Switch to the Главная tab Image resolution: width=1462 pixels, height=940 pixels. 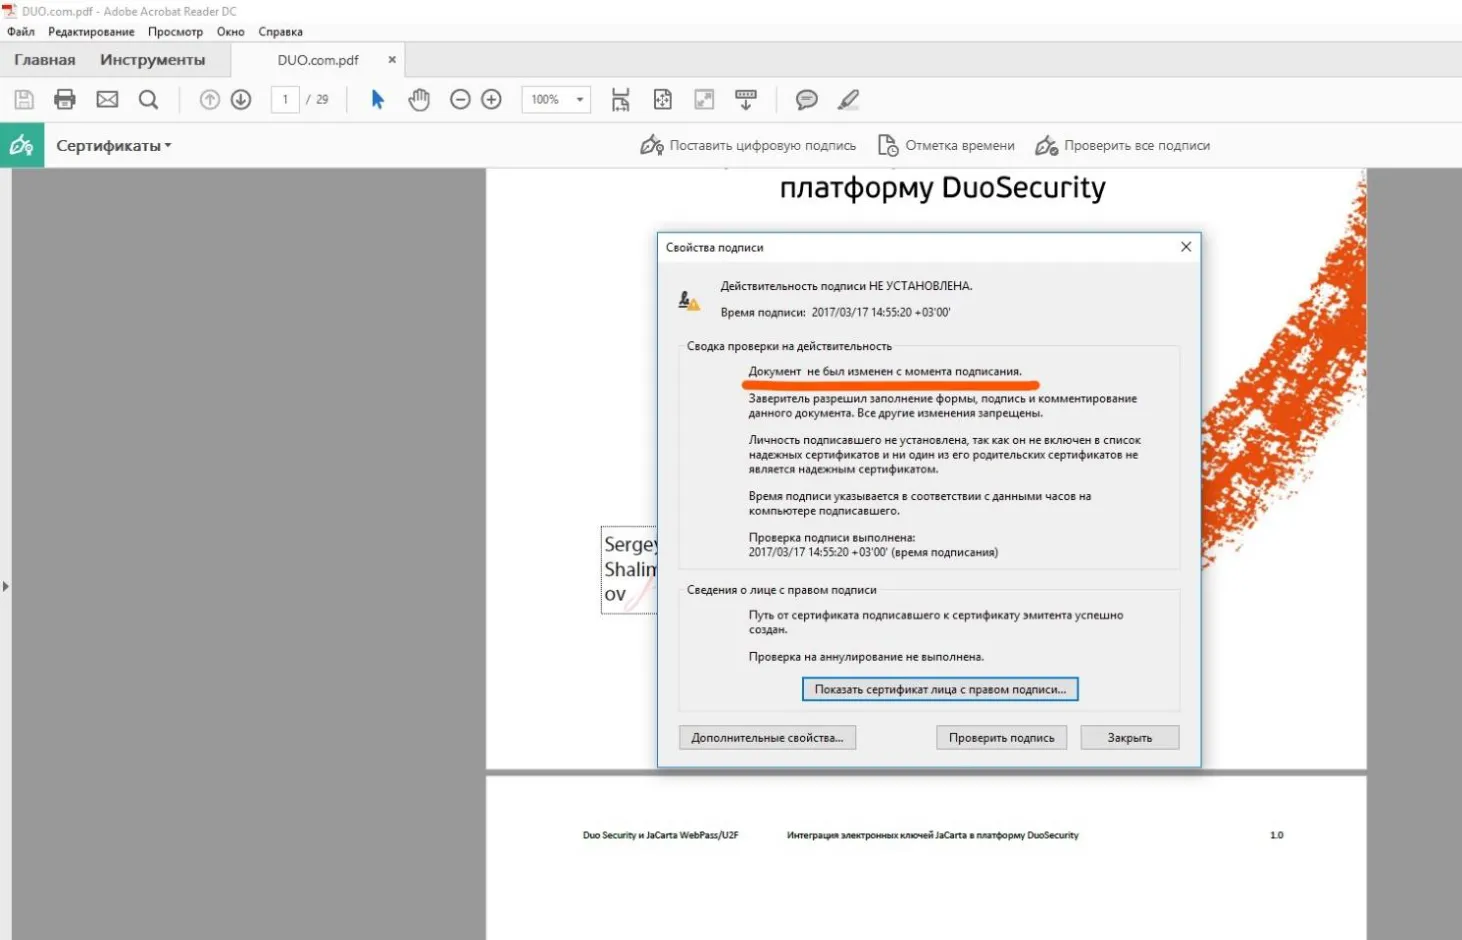45,60
